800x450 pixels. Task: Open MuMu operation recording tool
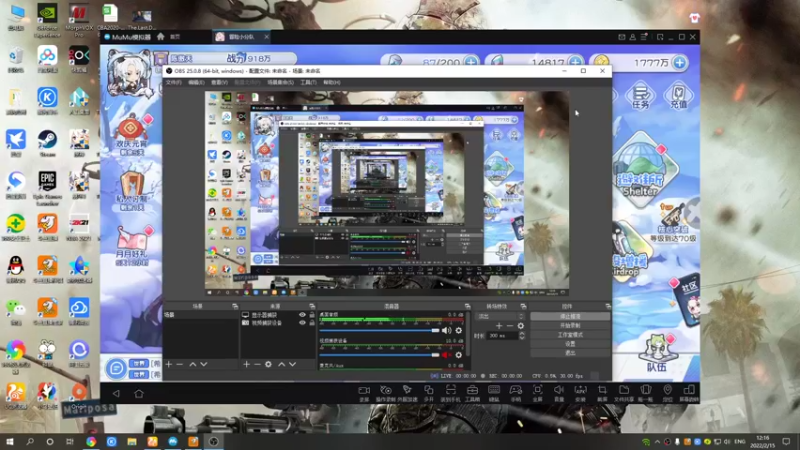[386, 392]
